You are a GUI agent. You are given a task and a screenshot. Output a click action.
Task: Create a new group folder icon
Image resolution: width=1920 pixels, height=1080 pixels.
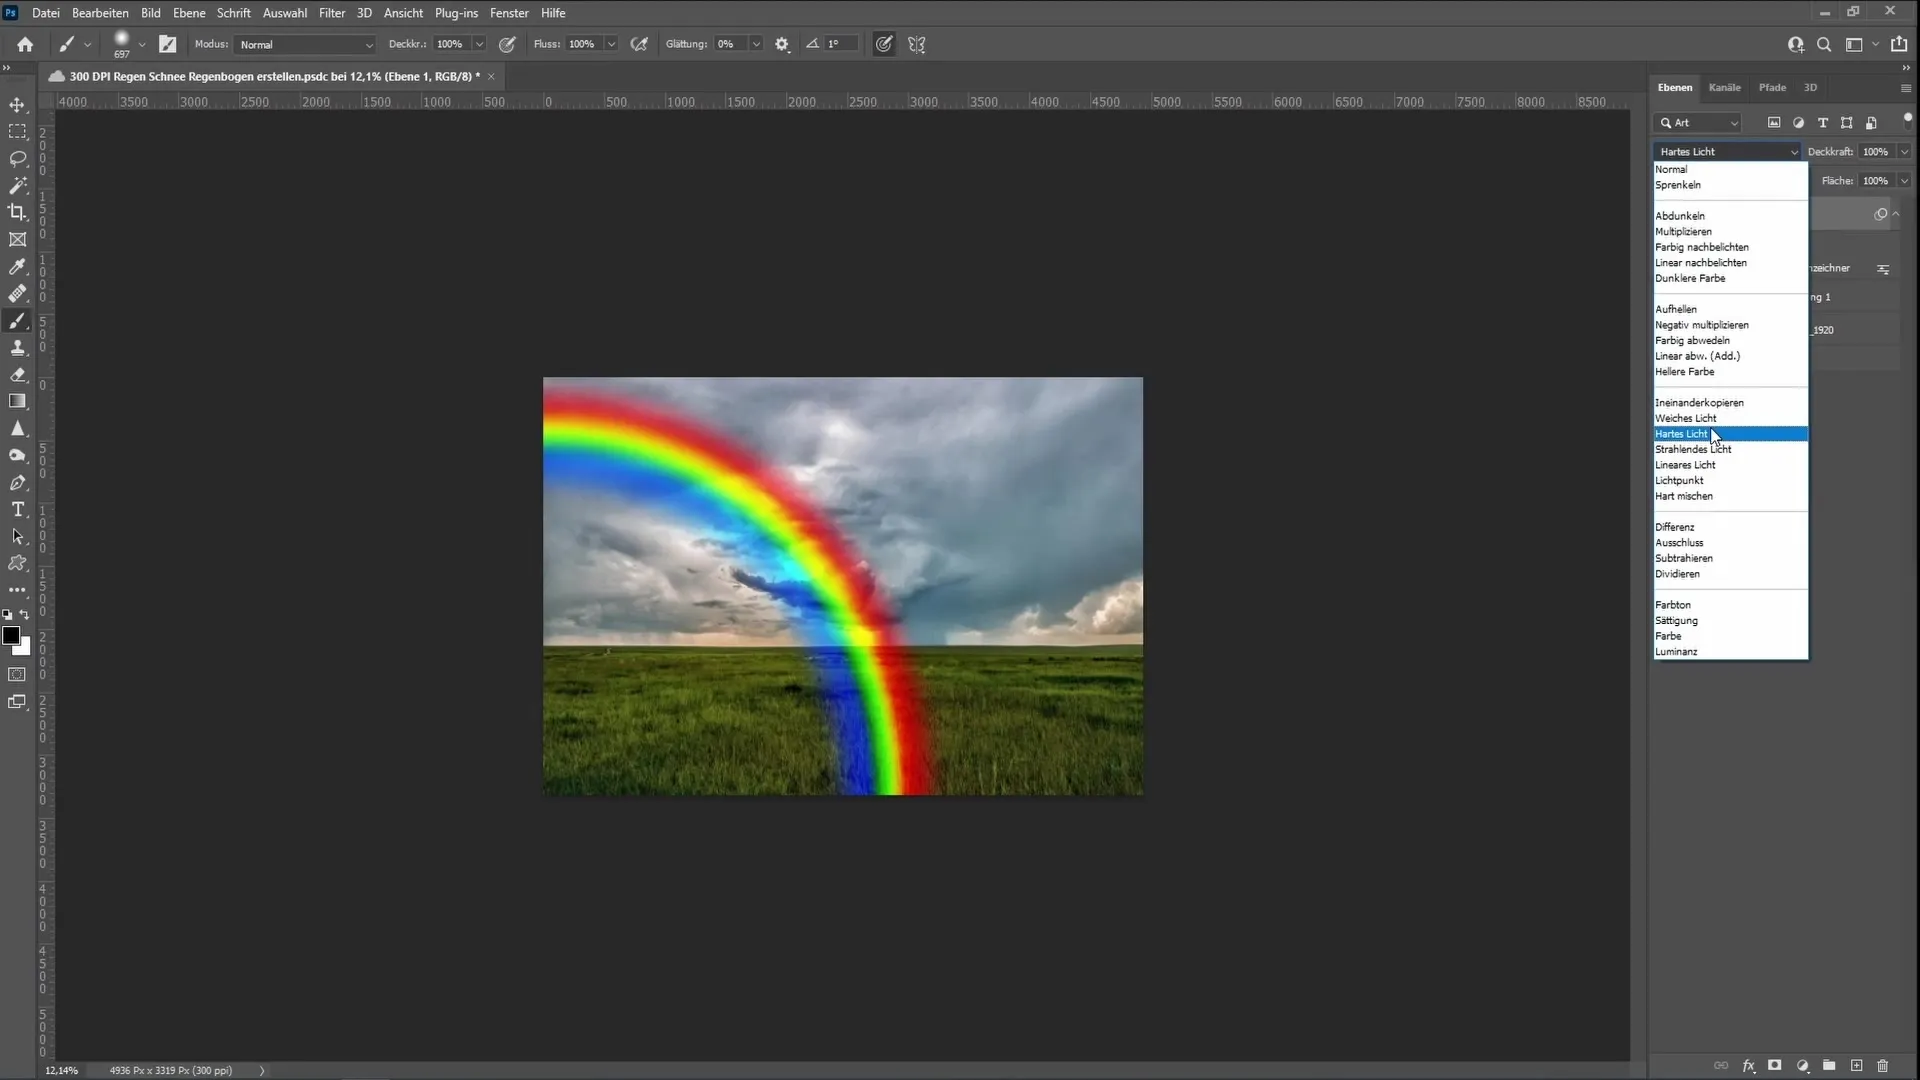pos(1829,1066)
